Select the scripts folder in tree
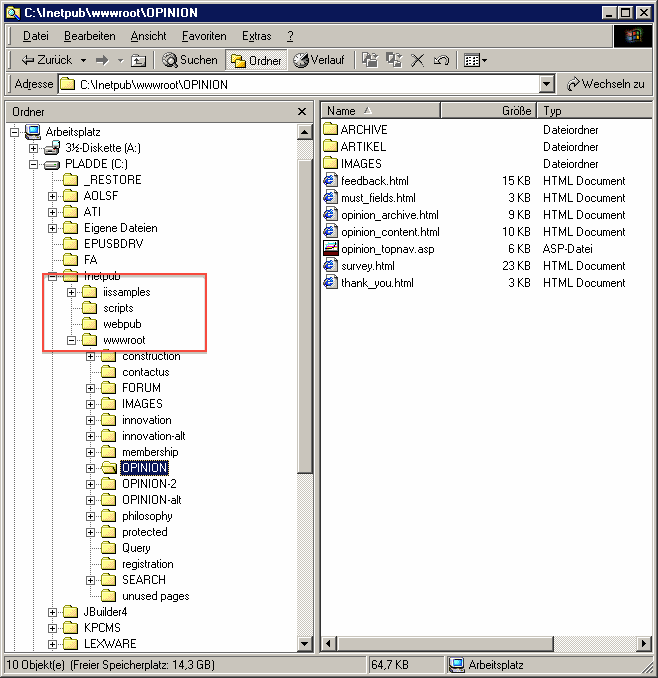658x678 pixels. (108, 308)
